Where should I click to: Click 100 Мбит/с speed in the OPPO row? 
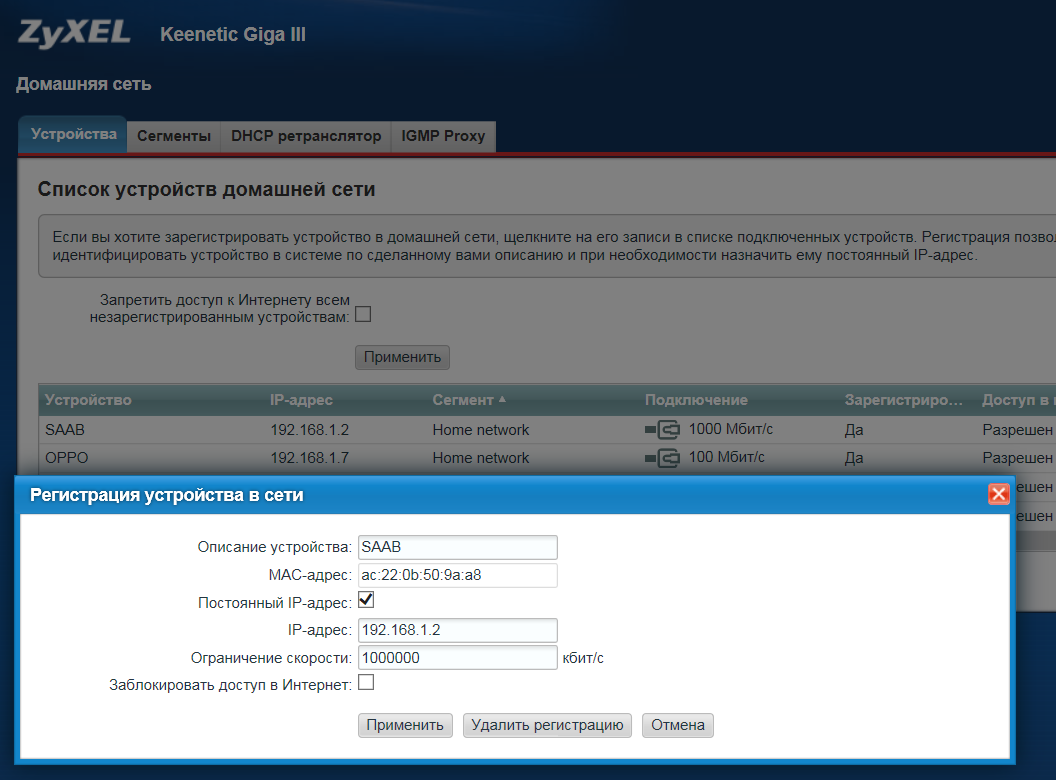pos(727,457)
